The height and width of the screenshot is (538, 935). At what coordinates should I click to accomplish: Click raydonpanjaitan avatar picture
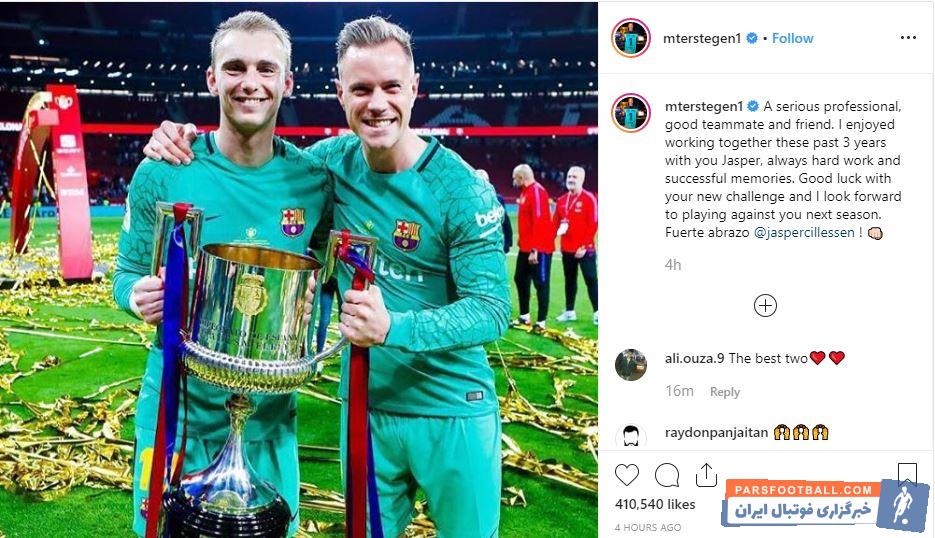pos(631,436)
